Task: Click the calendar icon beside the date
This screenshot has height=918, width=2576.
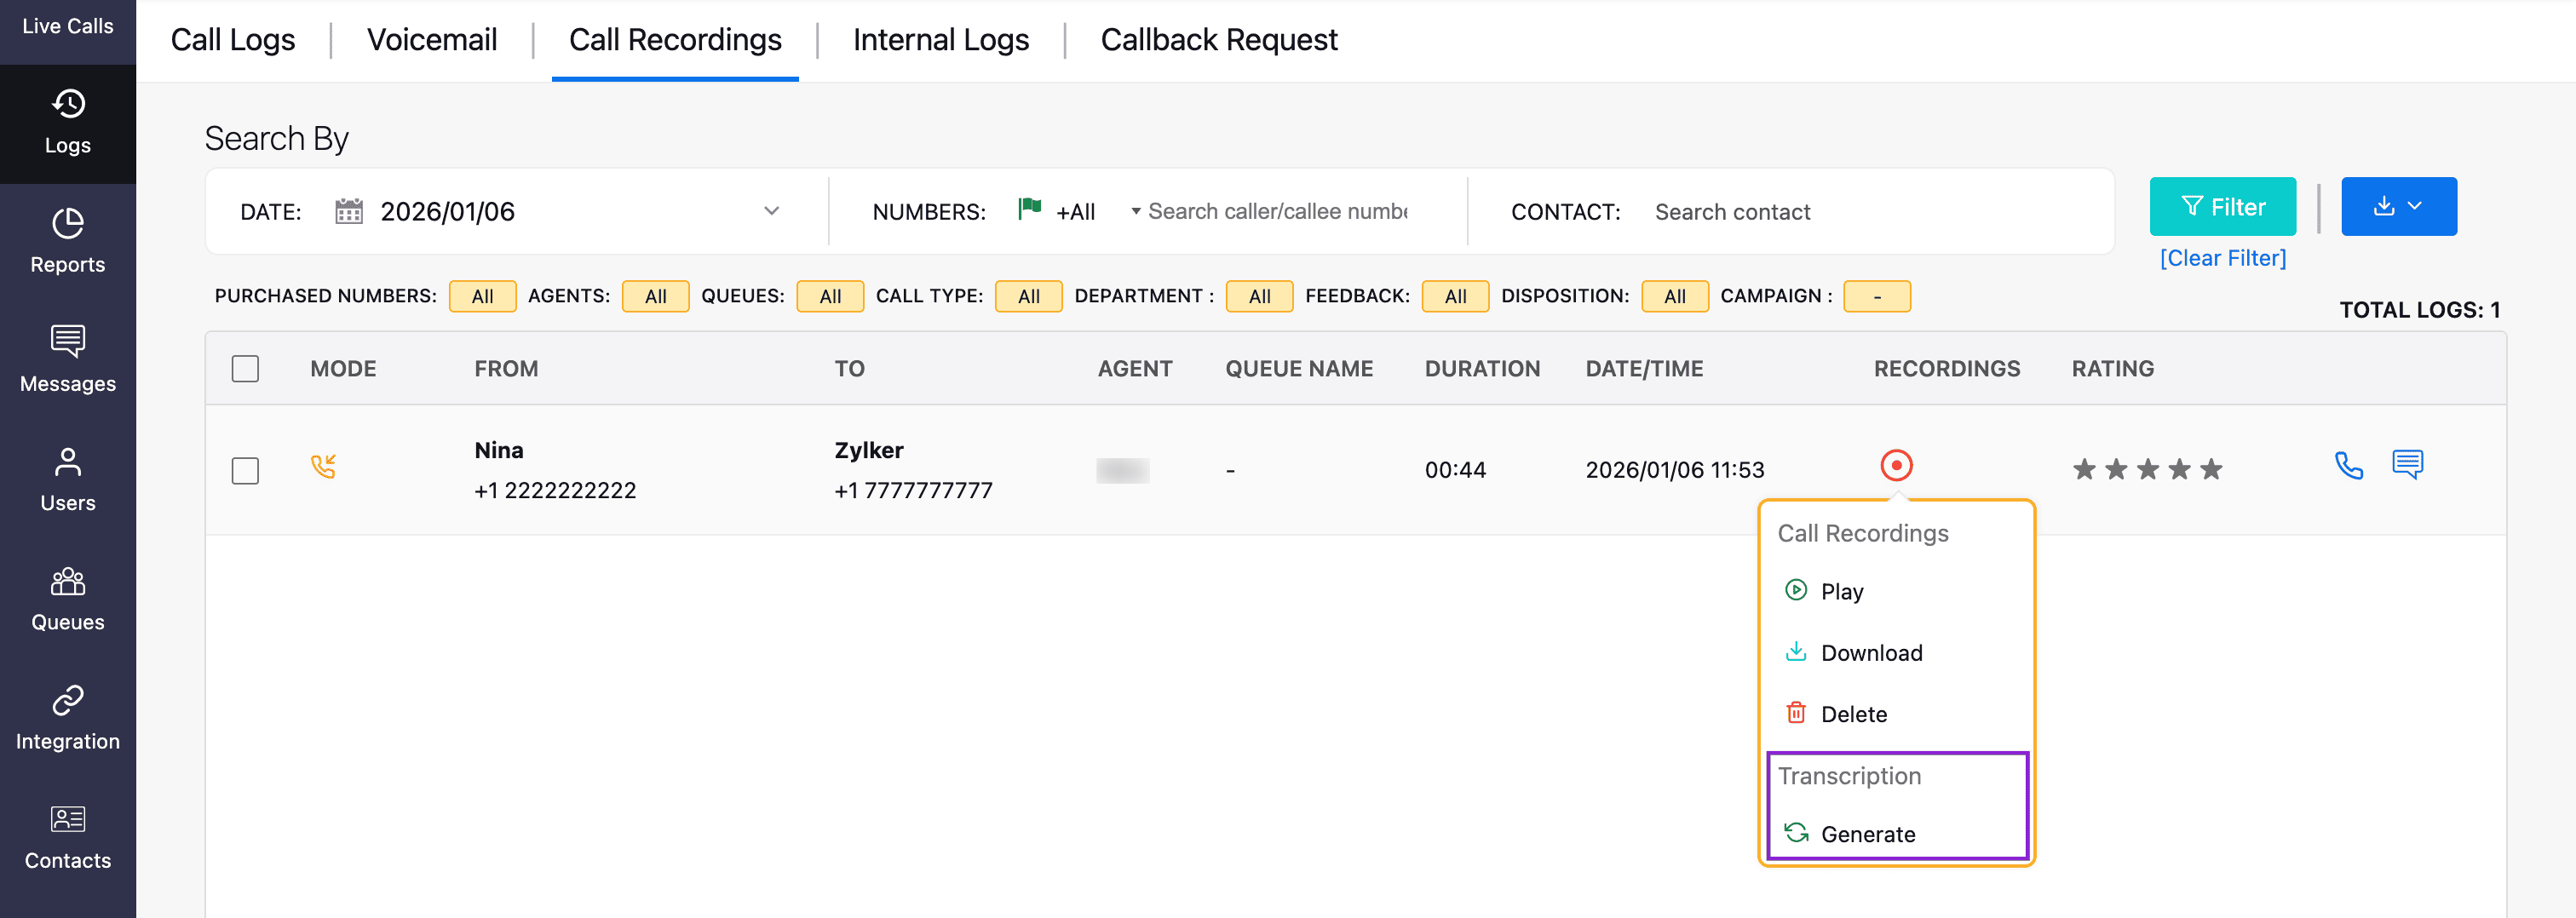Action: tap(349, 212)
